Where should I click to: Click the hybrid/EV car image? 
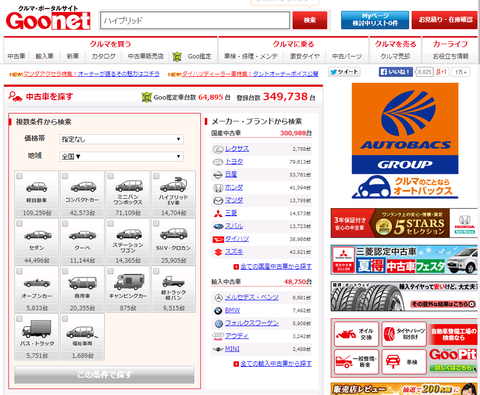pos(173,185)
